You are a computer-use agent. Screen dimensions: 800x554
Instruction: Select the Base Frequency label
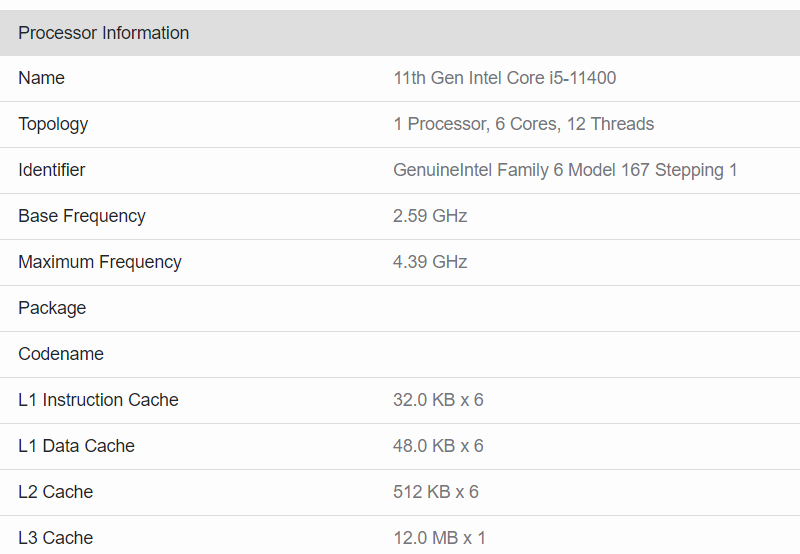tap(82, 216)
